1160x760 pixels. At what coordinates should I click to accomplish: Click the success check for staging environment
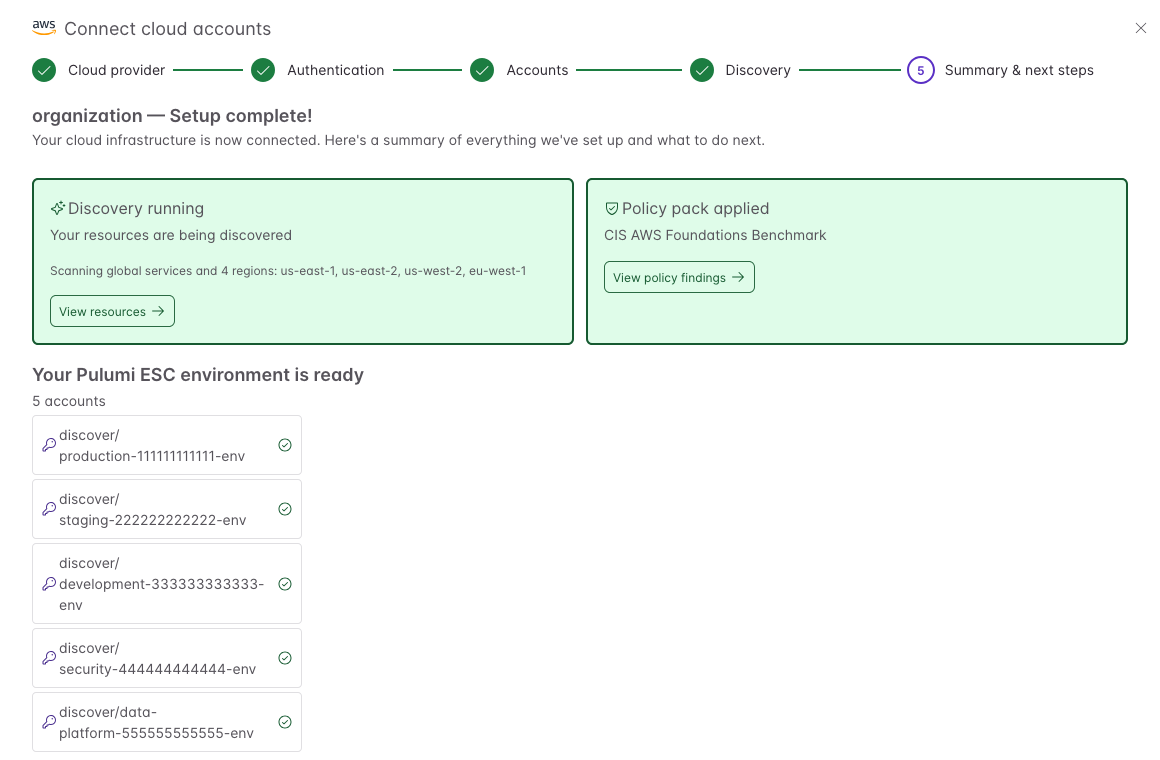[x=285, y=509]
